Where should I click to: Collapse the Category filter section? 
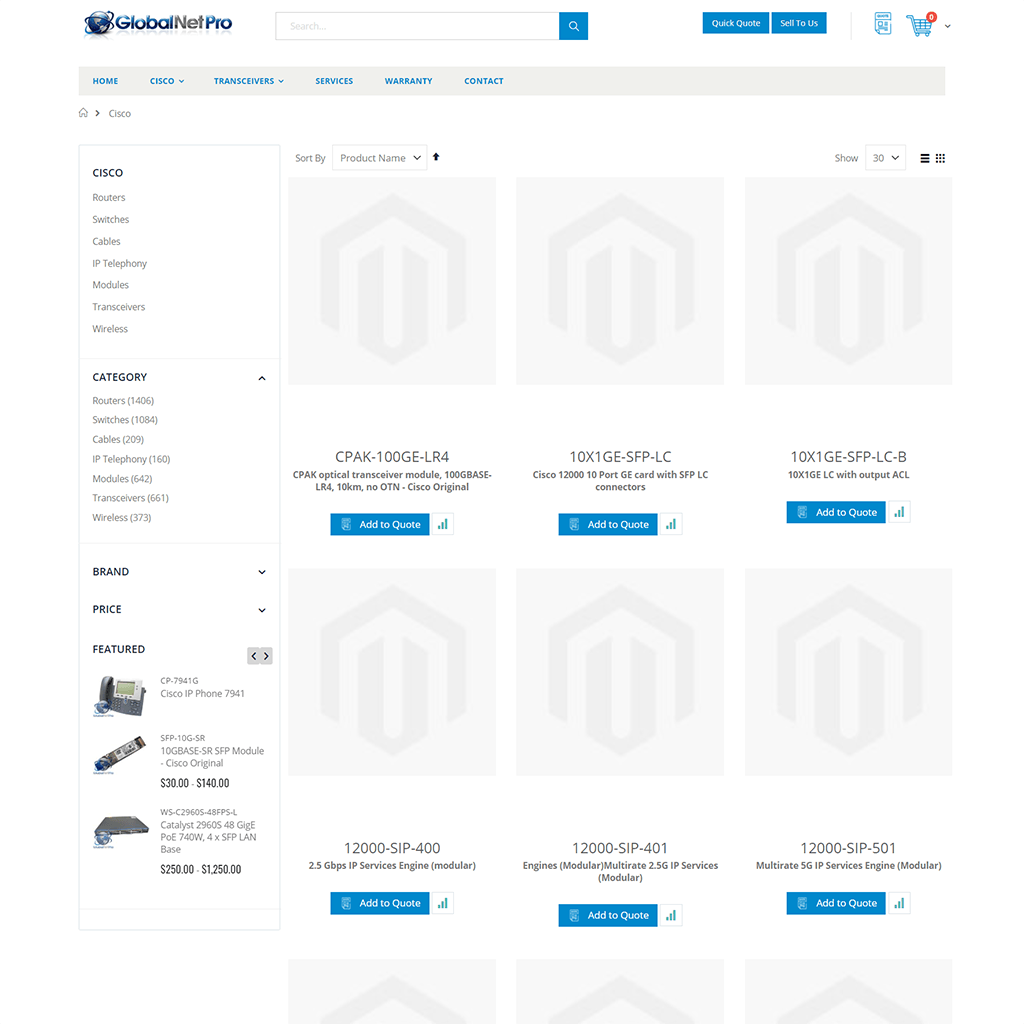pos(262,378)
